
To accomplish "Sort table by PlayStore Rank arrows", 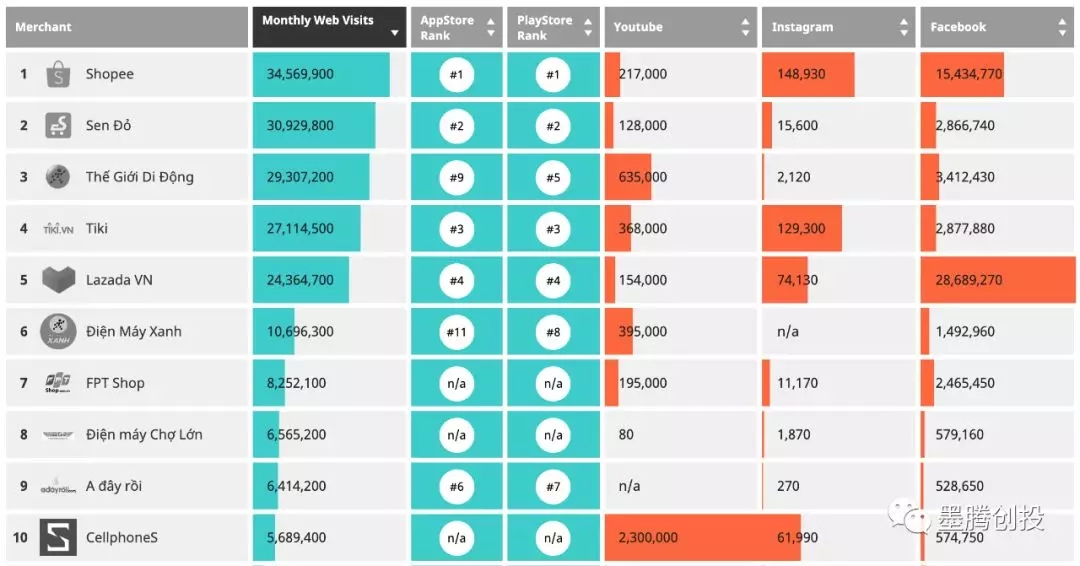I will point(586,27).
